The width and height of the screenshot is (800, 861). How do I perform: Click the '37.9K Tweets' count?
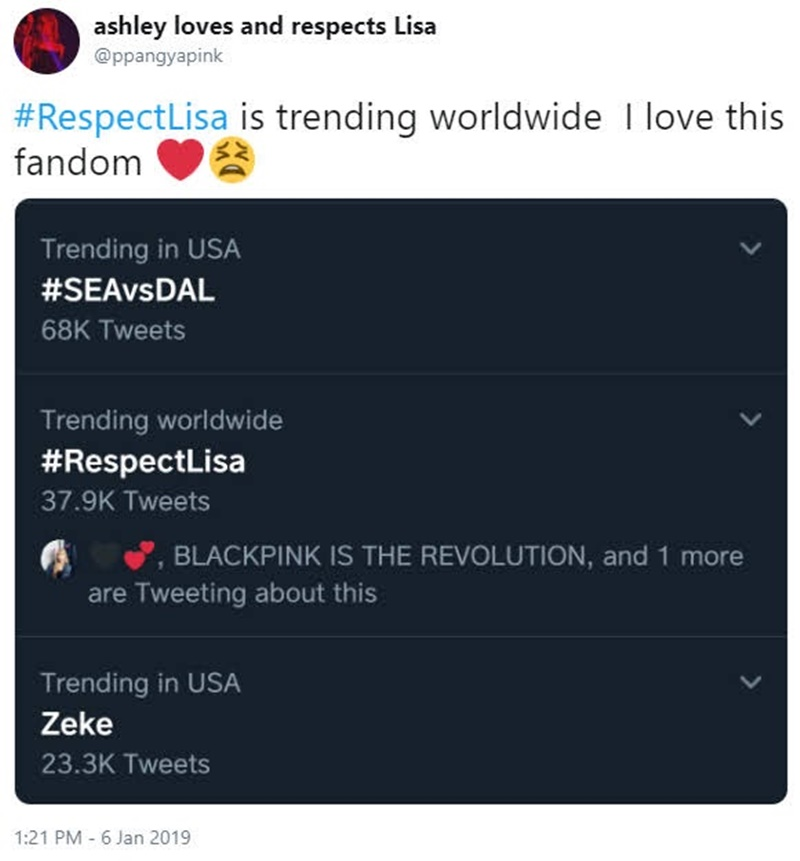[125, 501]
